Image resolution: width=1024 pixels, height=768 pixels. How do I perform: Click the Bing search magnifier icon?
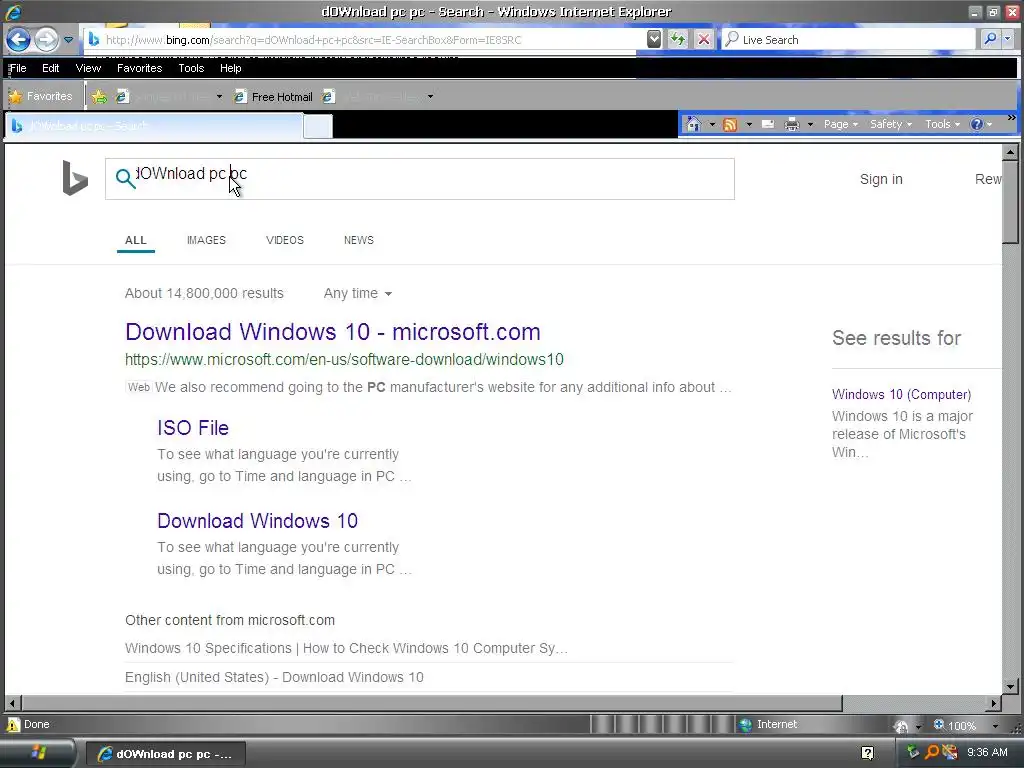click(x=125, y=178)
